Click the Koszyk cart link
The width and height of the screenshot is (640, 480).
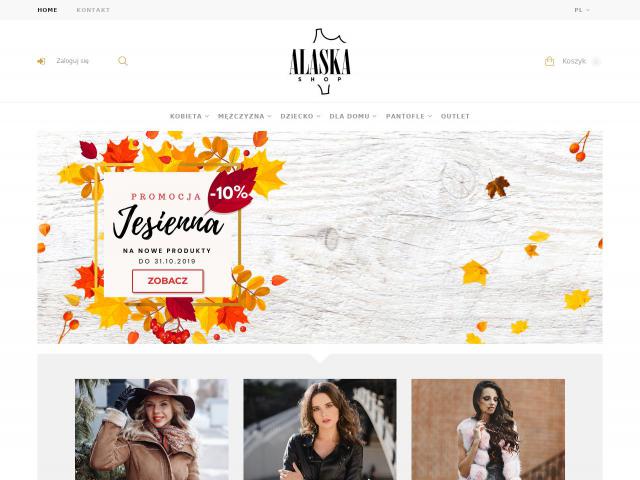(574, 61)
